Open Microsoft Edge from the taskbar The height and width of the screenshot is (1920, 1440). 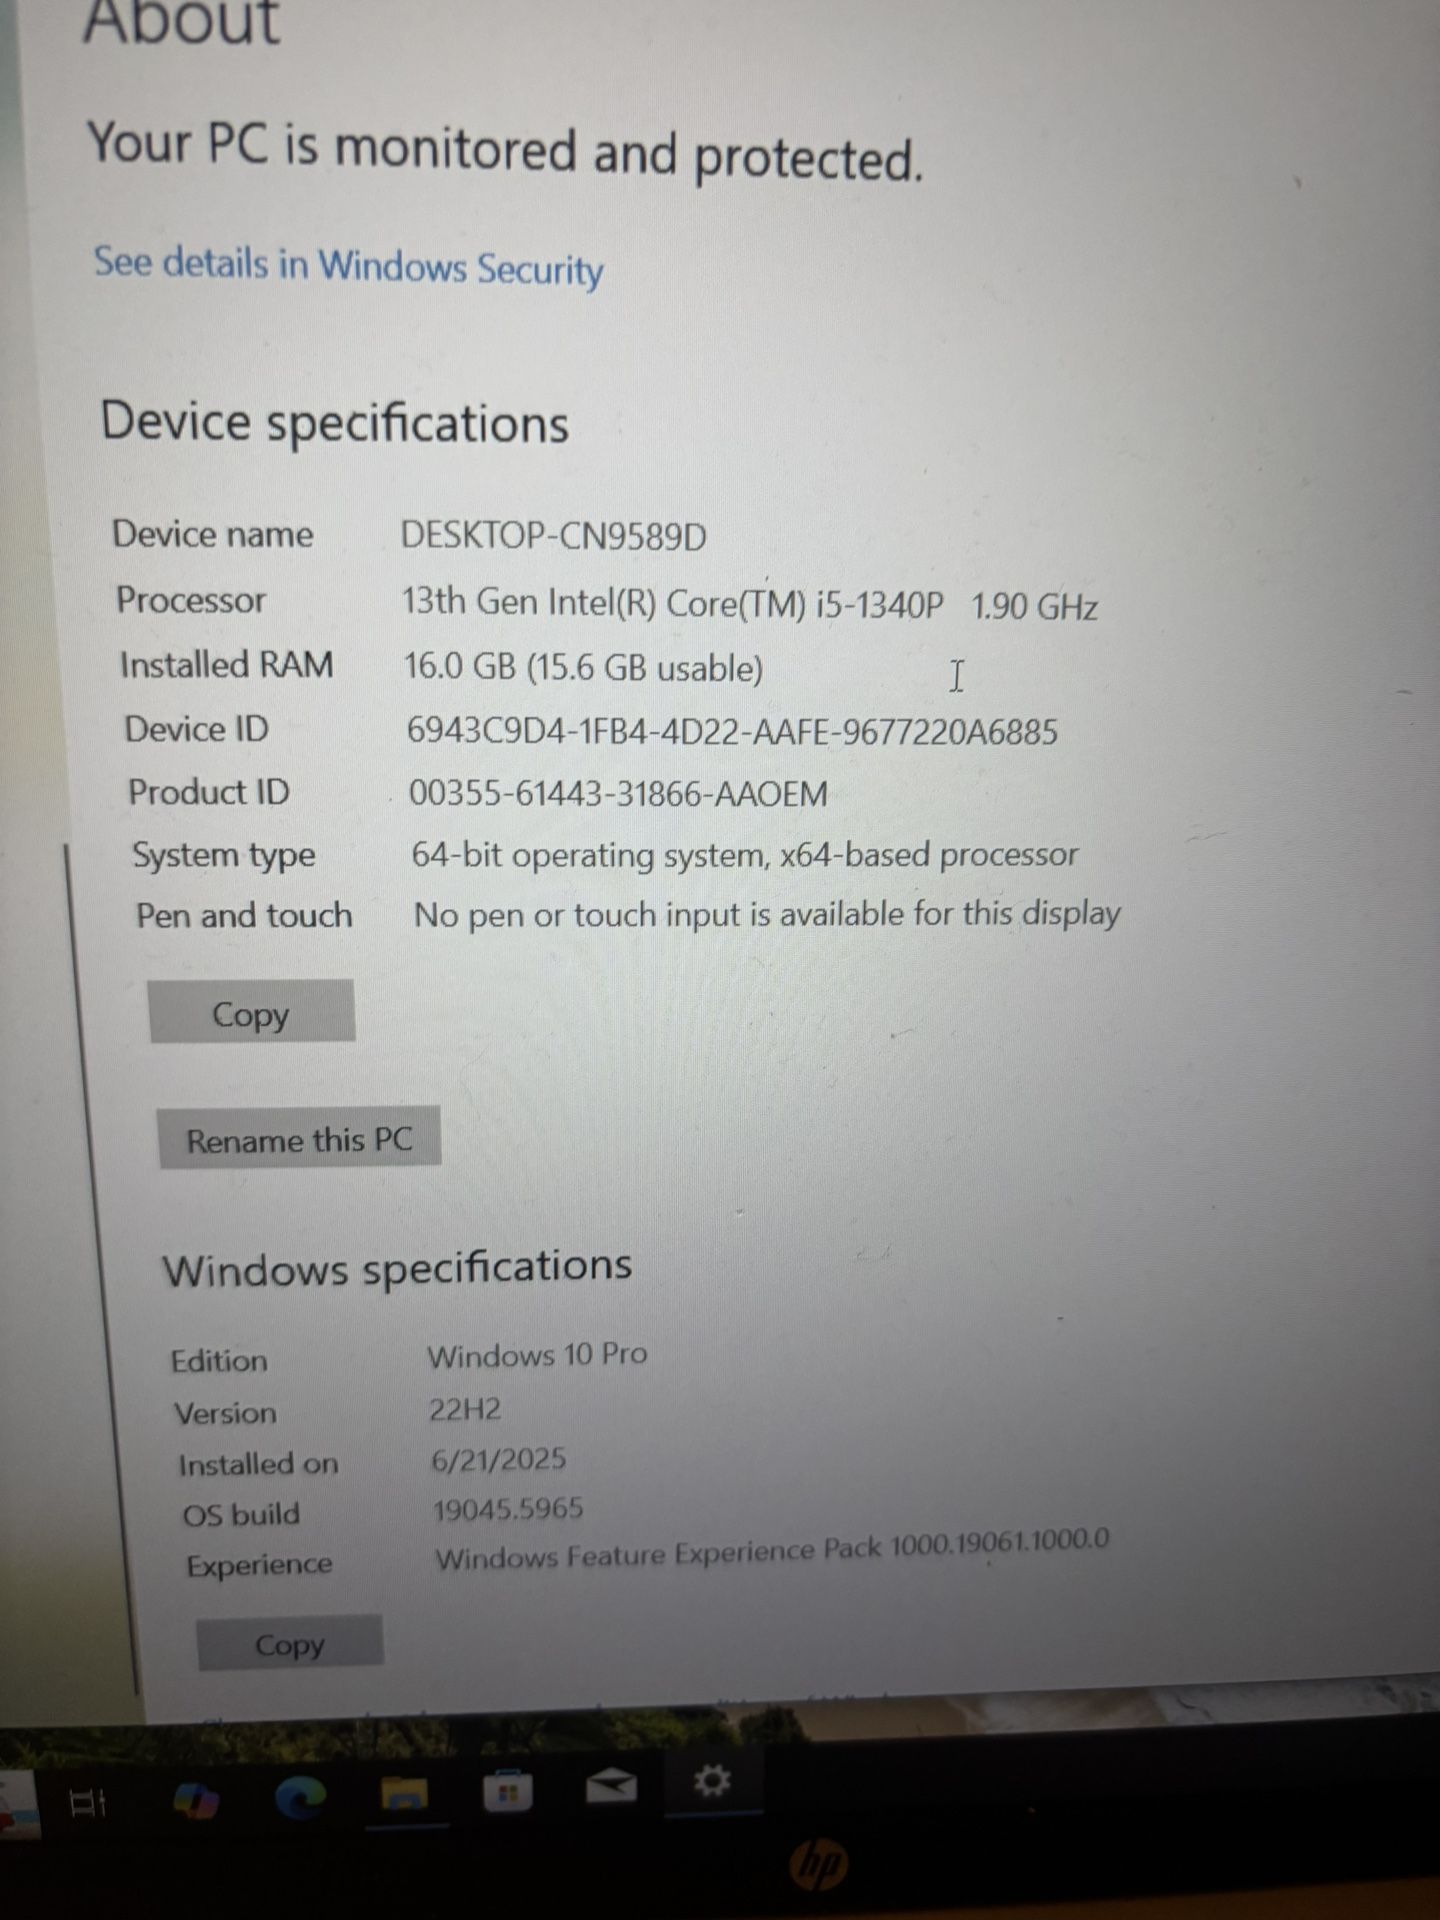[300, 1798]
